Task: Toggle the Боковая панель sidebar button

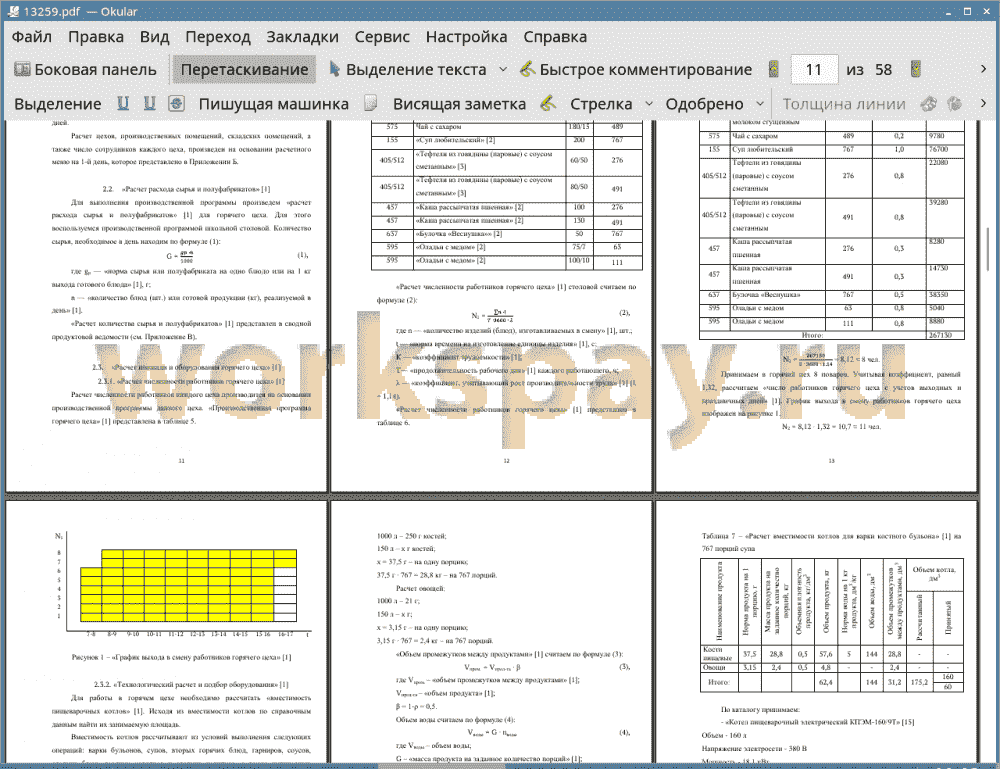Action: [85, 70]
